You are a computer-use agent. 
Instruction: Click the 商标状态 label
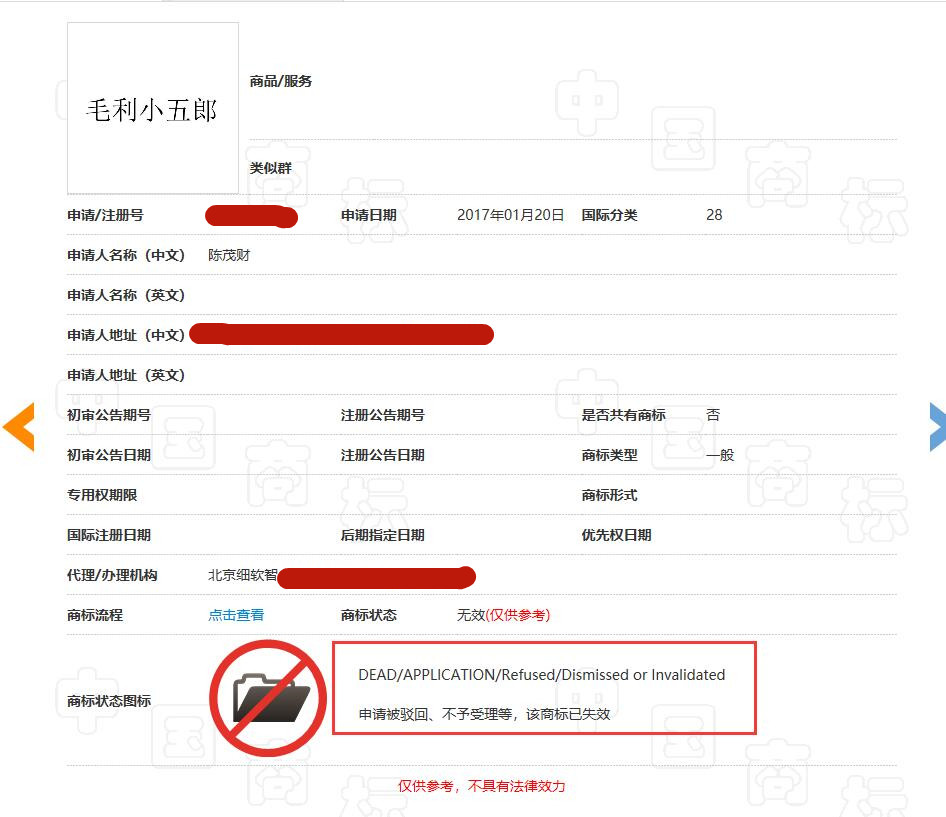coord(369,615)
